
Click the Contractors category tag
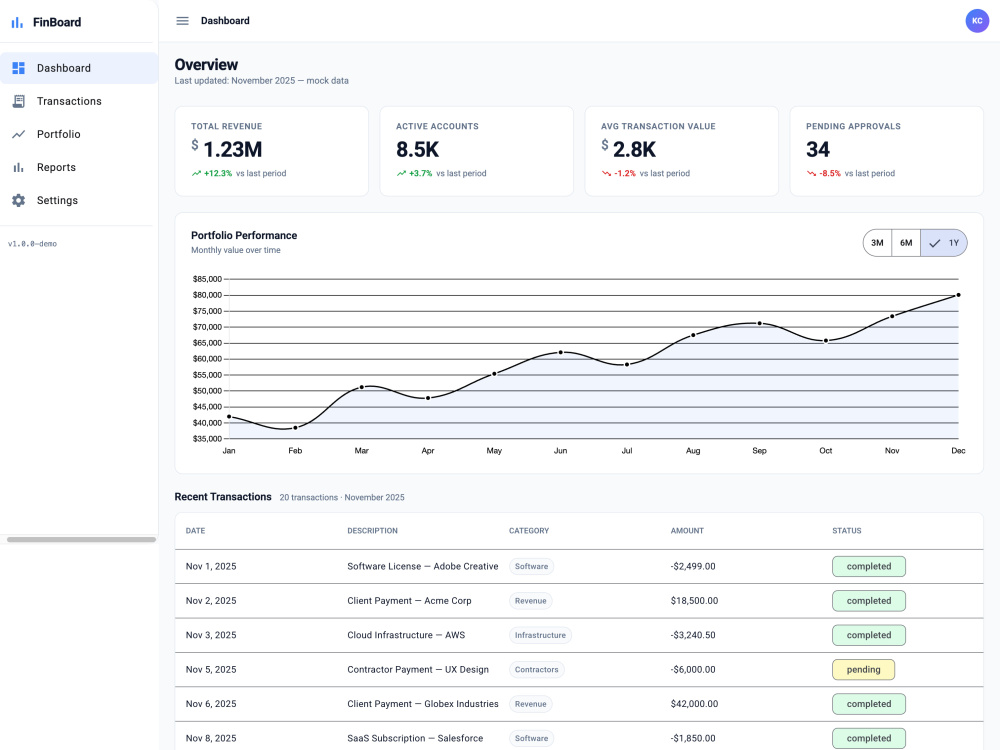(x=536, y=670)
